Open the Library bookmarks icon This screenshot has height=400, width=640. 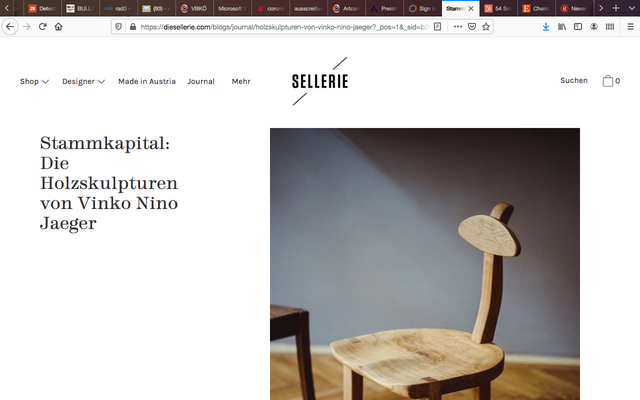[562, 27]
